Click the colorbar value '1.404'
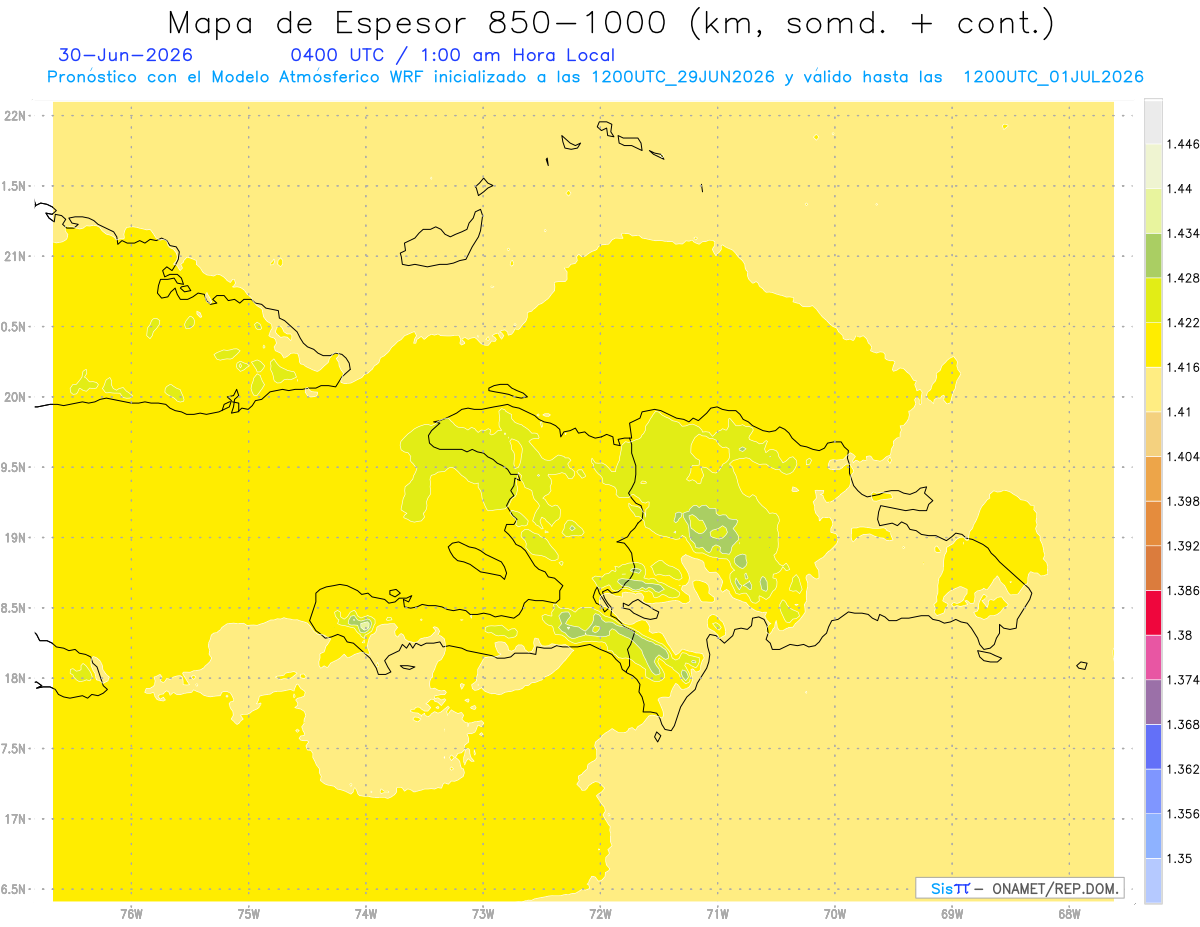Screen dimensions: 1200x927 (x=1183, y=456)
